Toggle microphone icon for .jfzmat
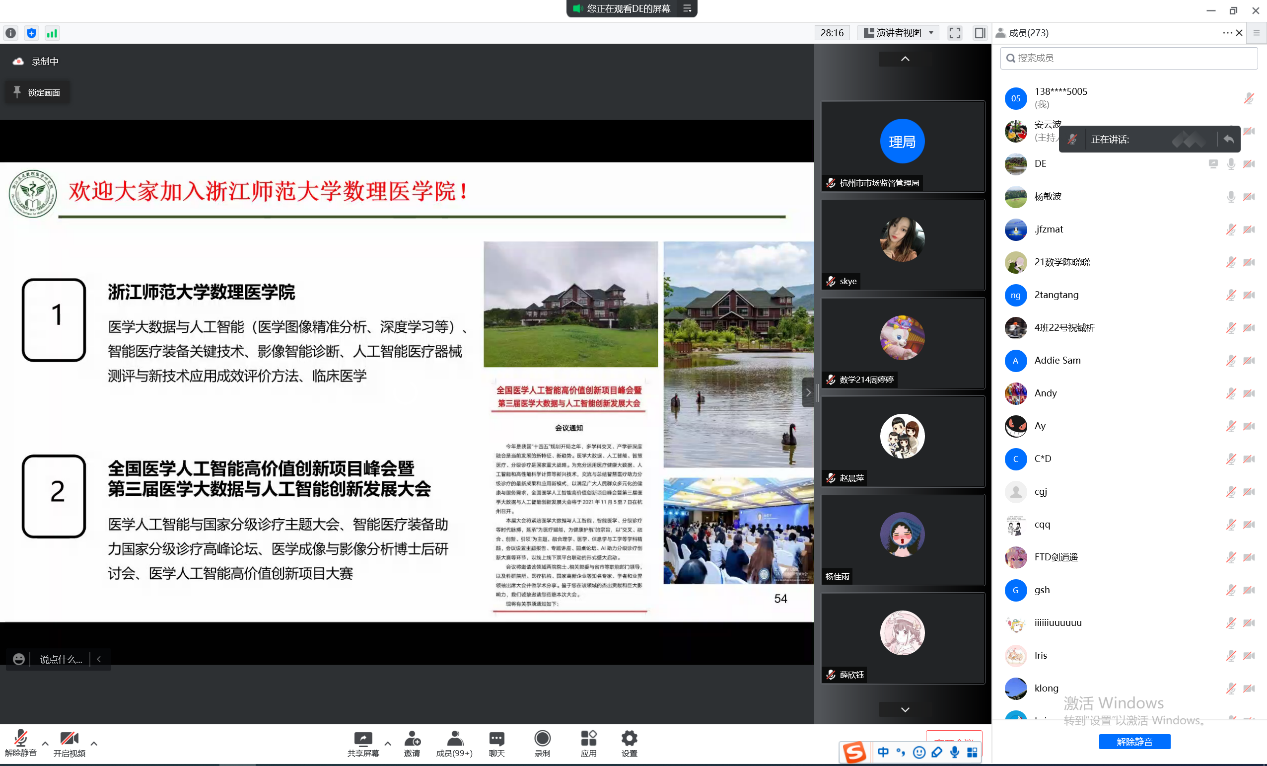Viewport: 1267px width, 766px height. click(x=1231, y=229)
